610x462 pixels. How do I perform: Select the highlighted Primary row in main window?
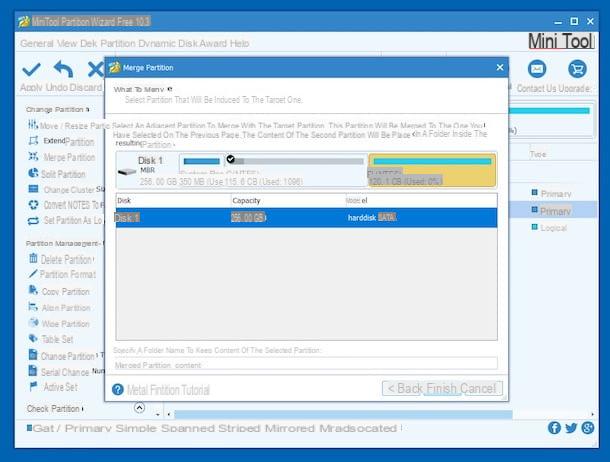(x=552, y=211)
